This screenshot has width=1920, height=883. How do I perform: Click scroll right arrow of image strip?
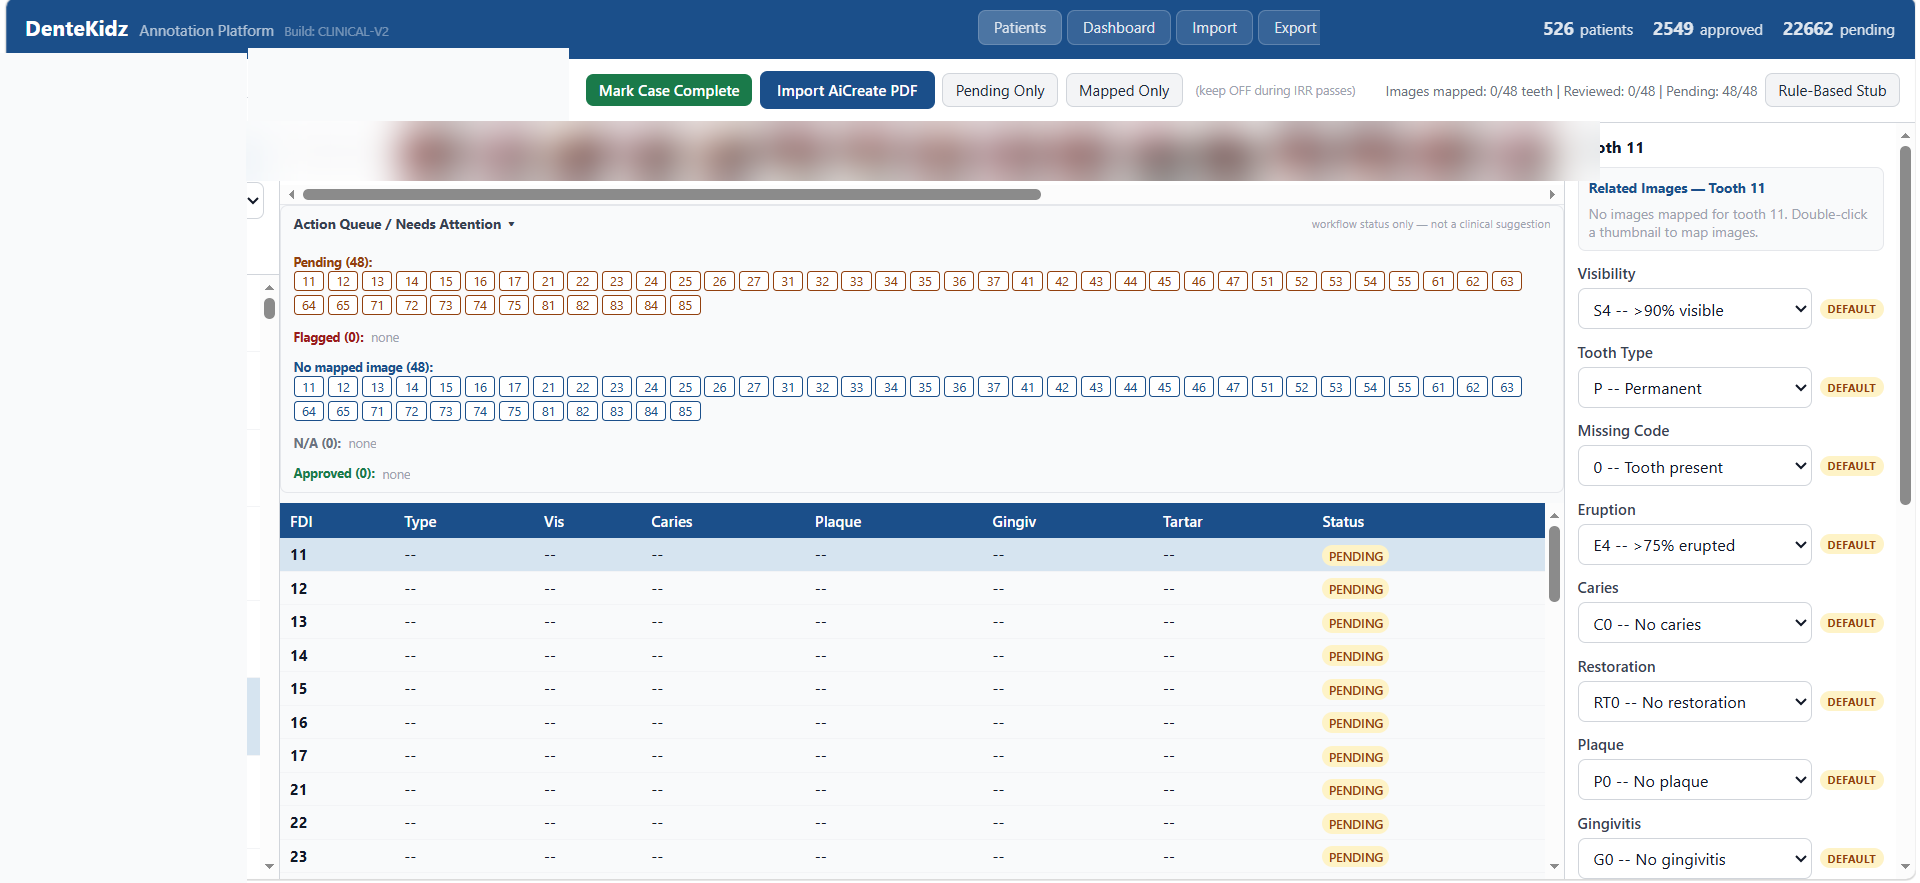tap(1552, 195)
